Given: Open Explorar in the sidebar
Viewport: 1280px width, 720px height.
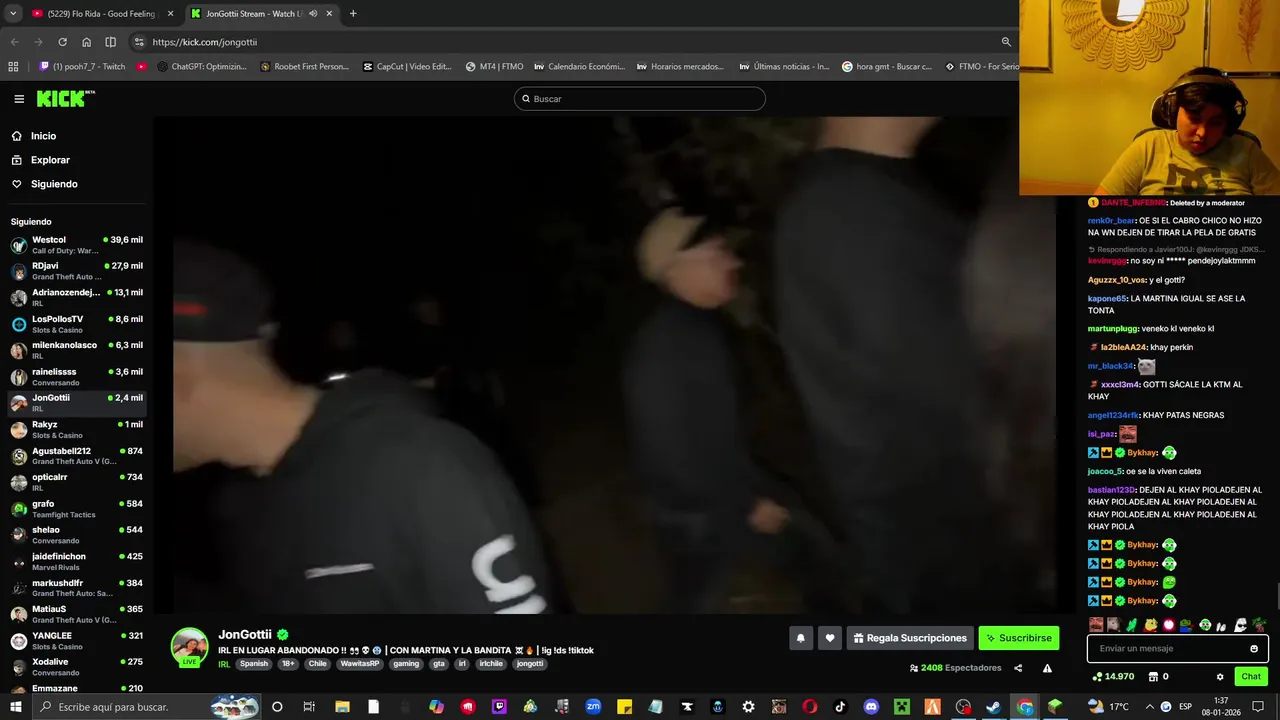Looking at the screenshot, I should coord(50,160).
